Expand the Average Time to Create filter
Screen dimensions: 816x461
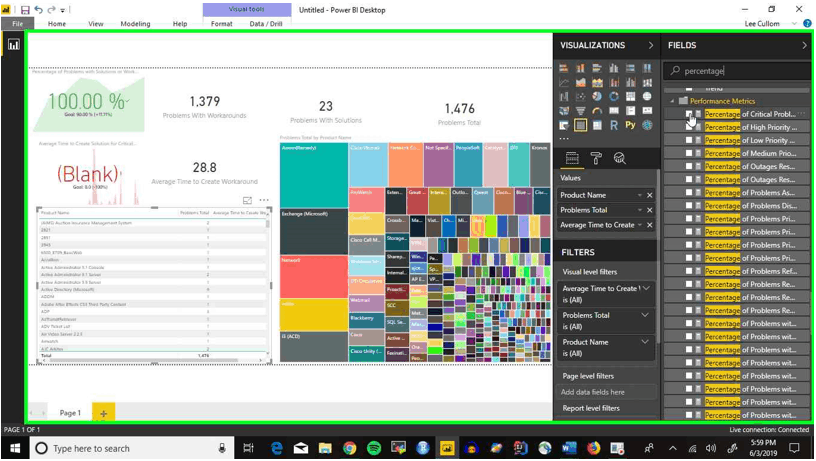(646, 288)
